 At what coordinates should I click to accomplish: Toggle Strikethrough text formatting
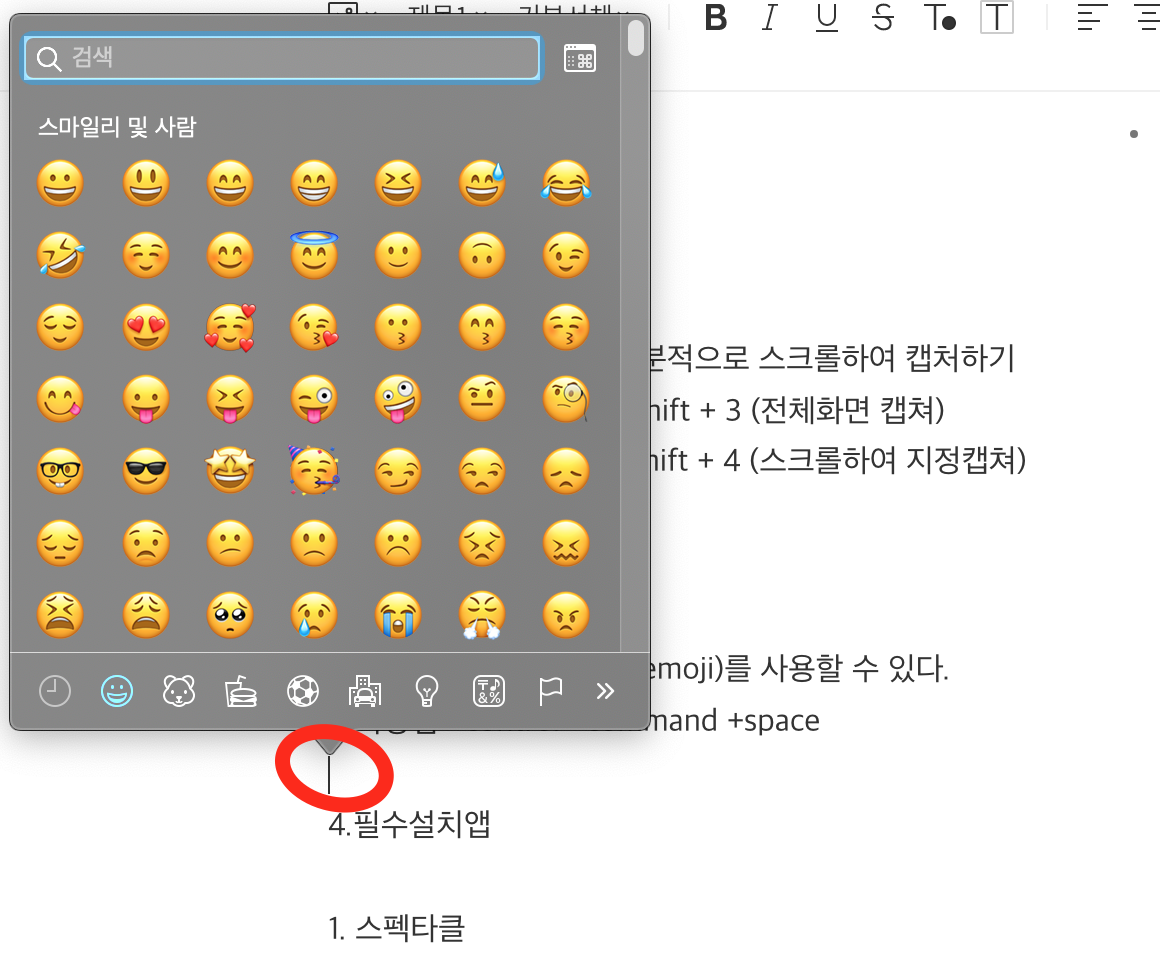(883, 18)
